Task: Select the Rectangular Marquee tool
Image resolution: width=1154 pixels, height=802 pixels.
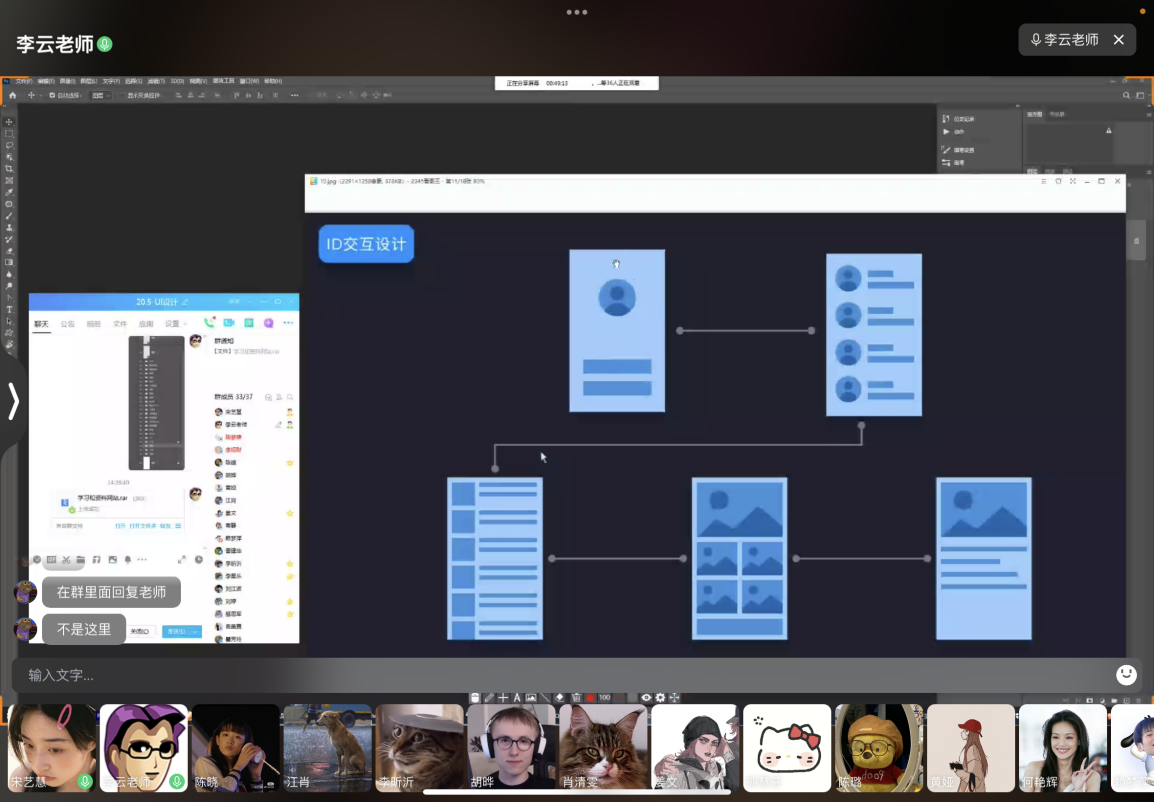Action: pos(9,134)
